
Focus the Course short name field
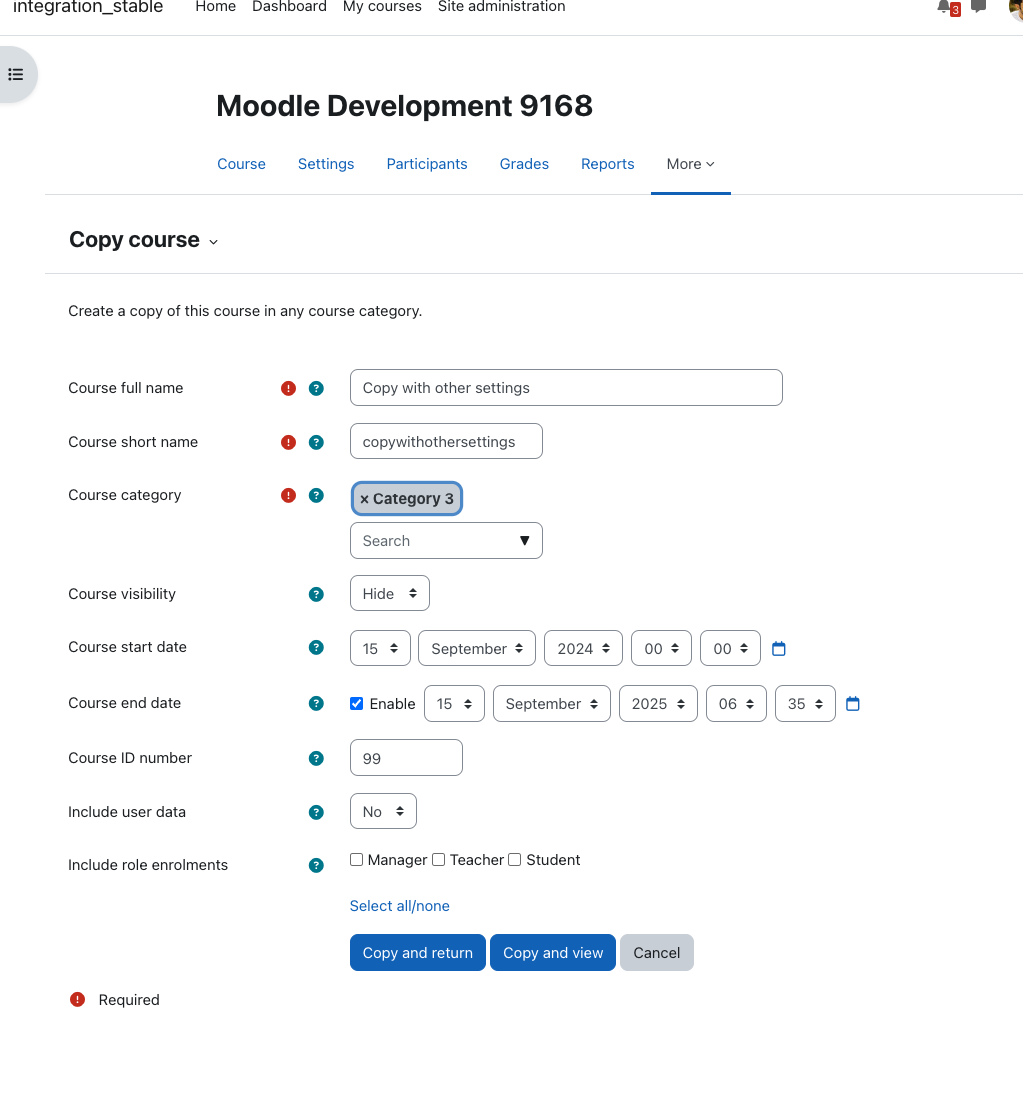point(446,442)
